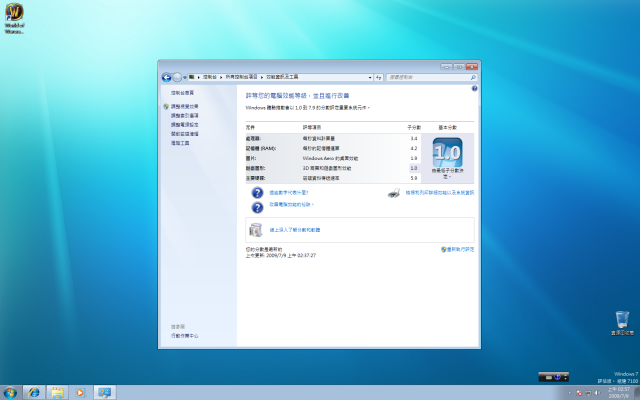Click the last update timestamp text
Viewport: 640px width, 400px height.
281,256
